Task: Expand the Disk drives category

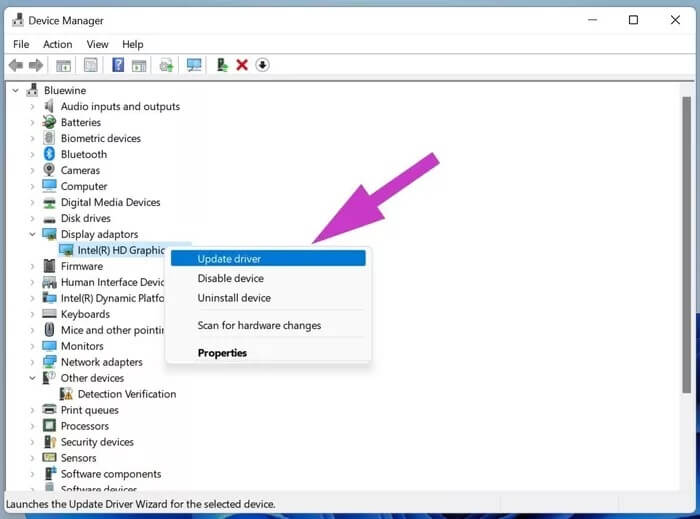Action: (32, 218)
